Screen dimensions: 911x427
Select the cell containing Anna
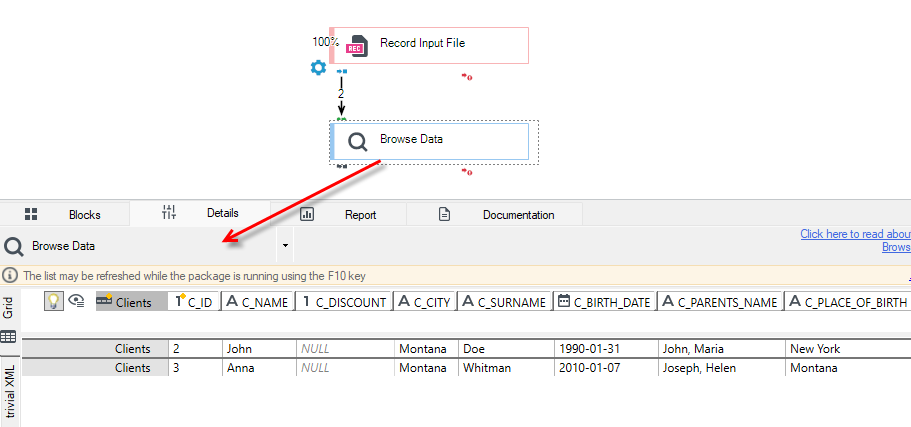coord(259,368)
